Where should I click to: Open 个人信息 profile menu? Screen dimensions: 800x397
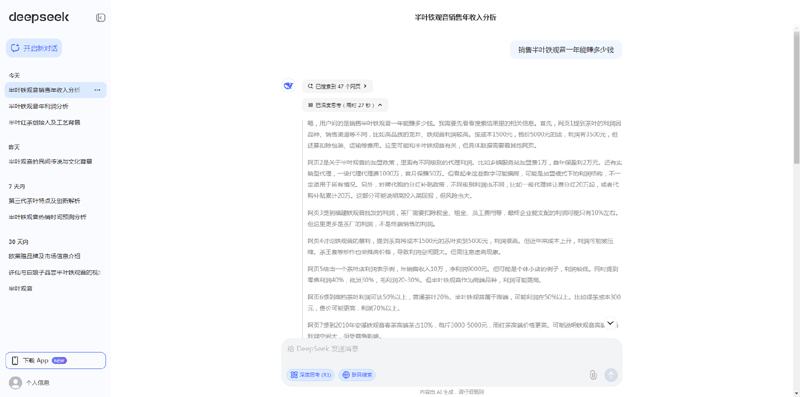38,383
